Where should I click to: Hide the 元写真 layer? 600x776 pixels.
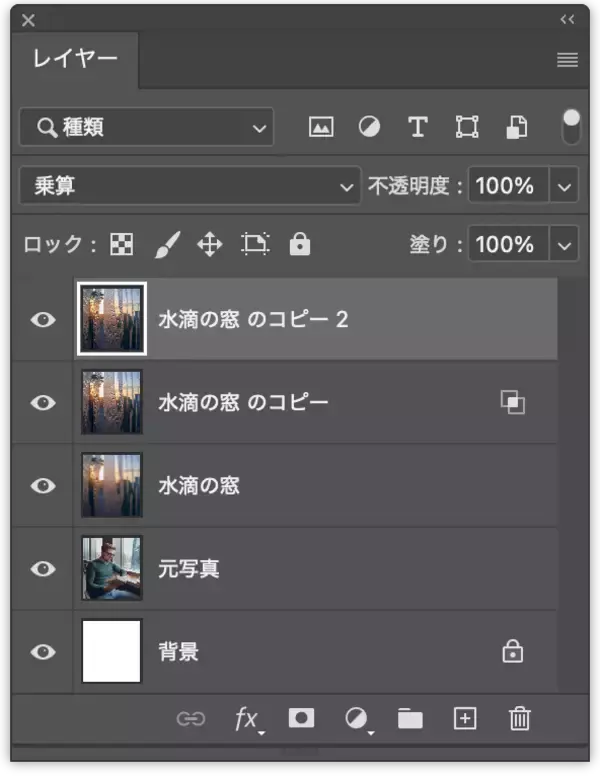pyautogui.click(x=43, y=569)
